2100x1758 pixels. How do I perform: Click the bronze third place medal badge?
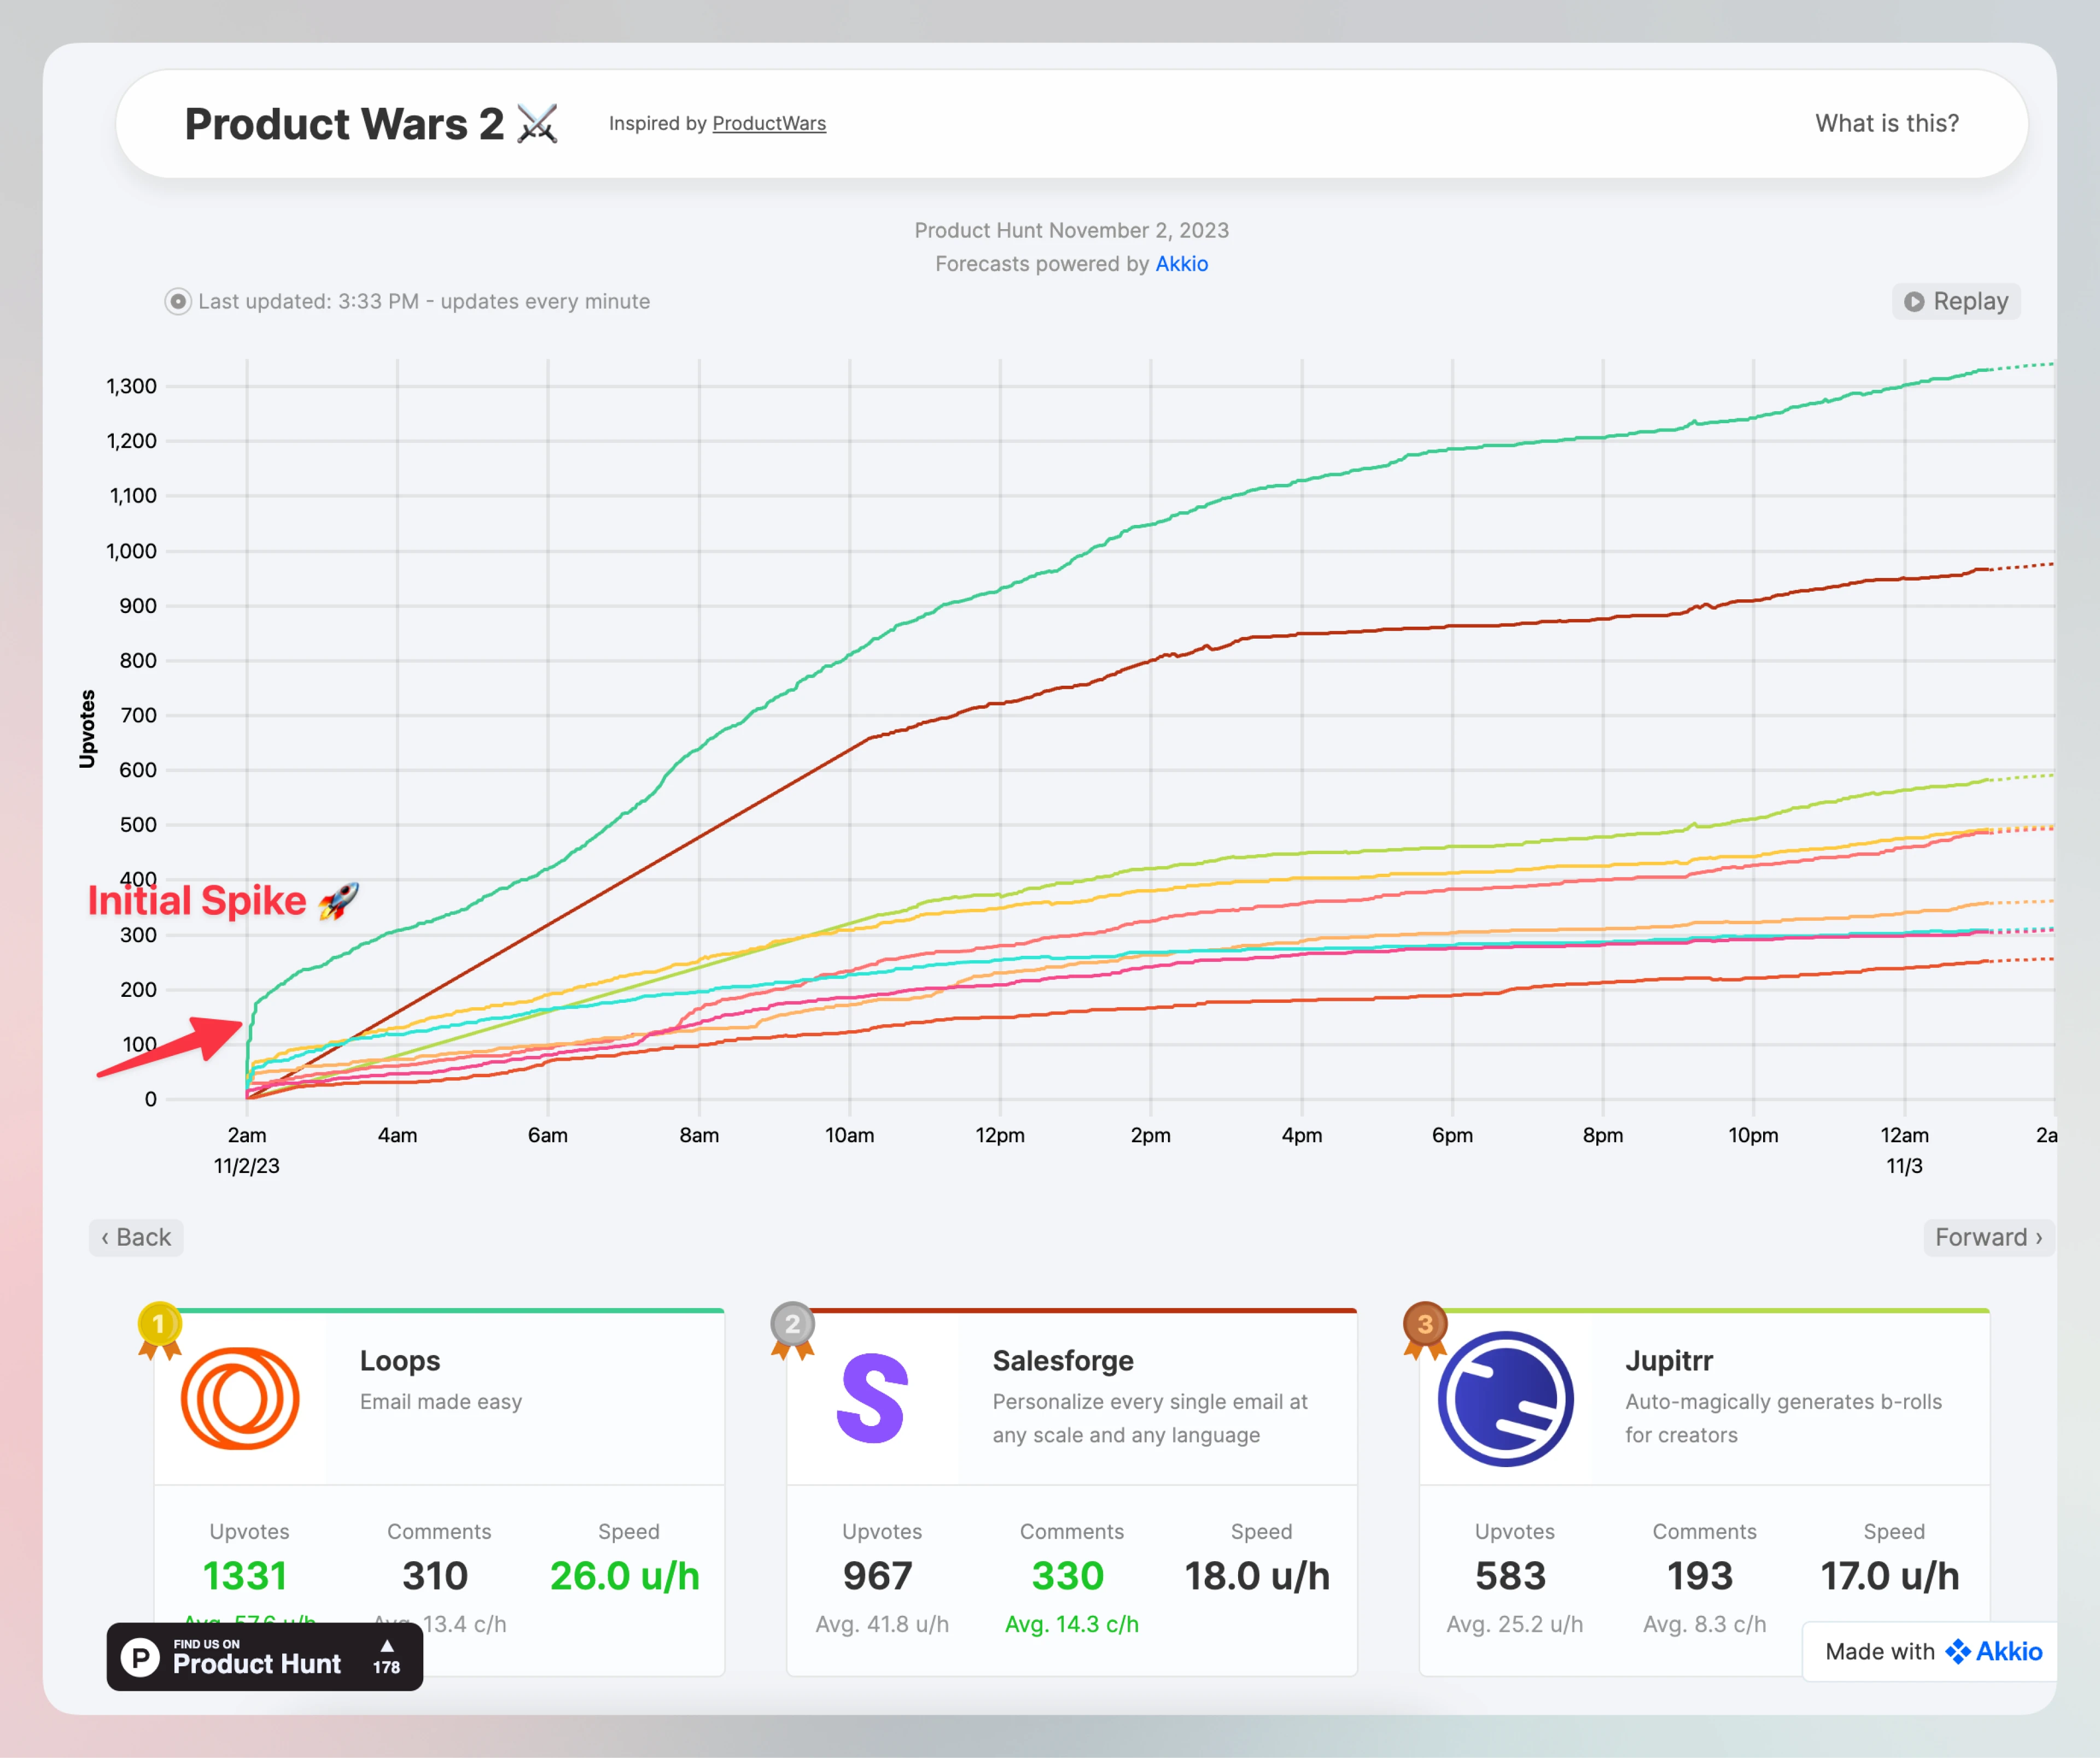tap(1425, 1330)
